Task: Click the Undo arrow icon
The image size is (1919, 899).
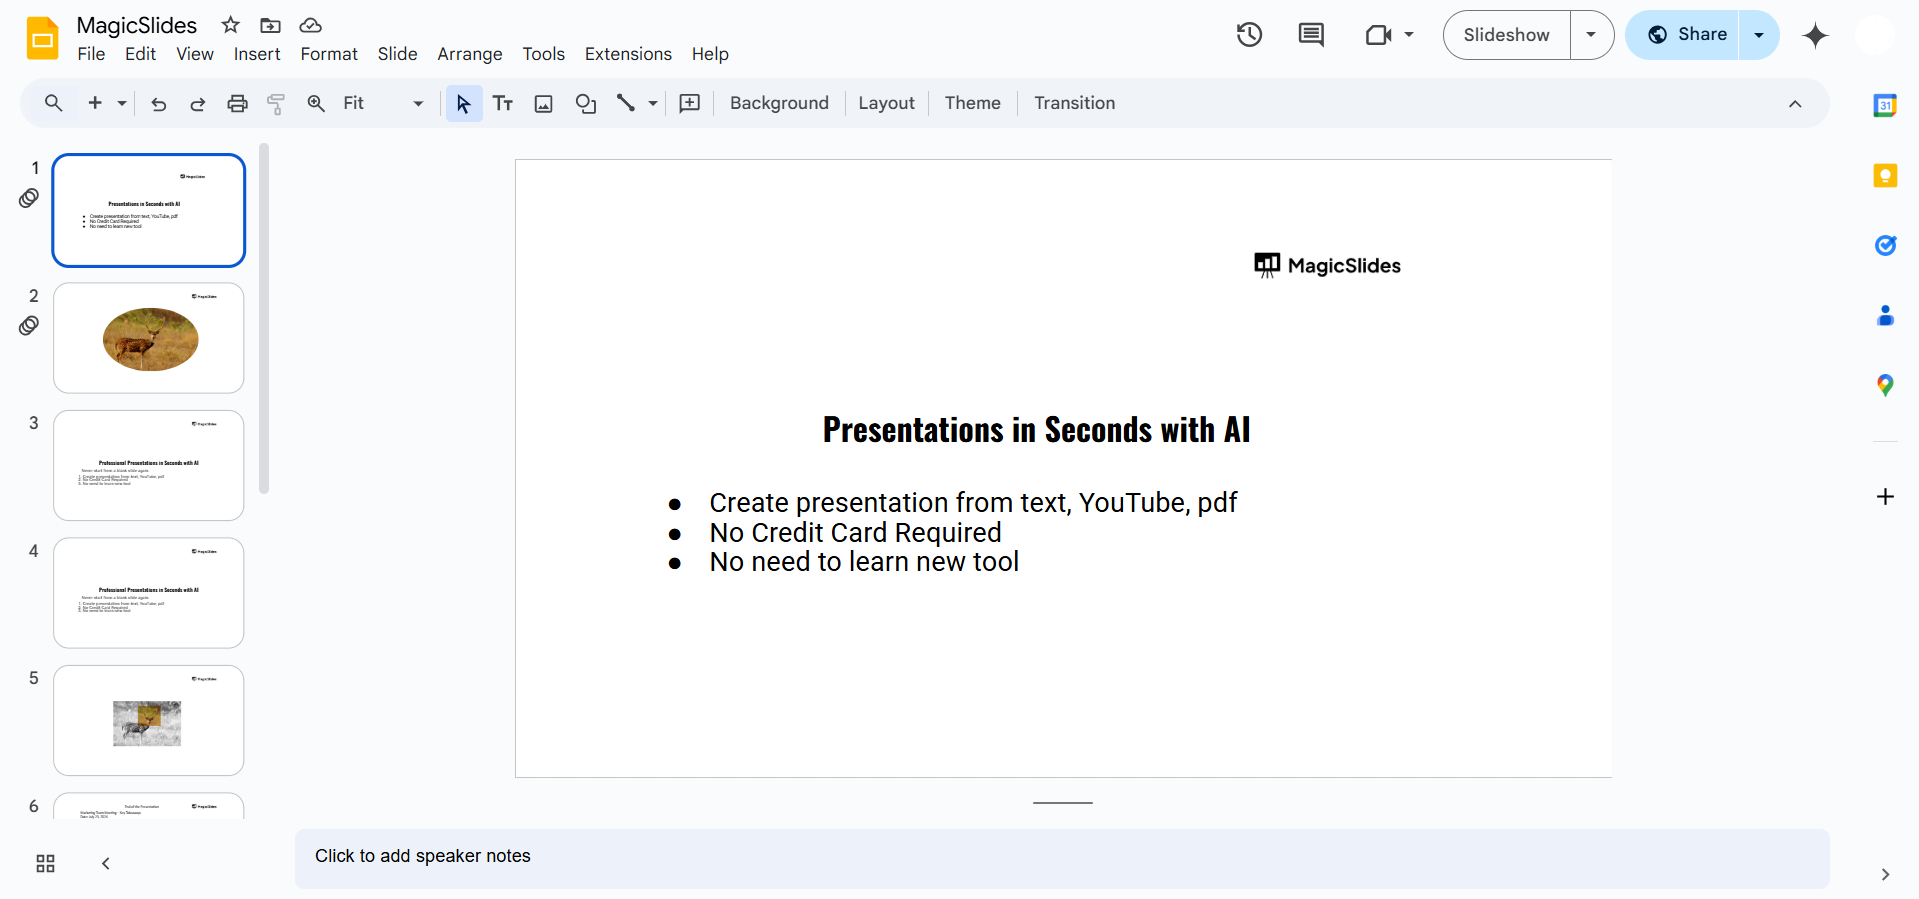Action: click(x=158, y=104)
